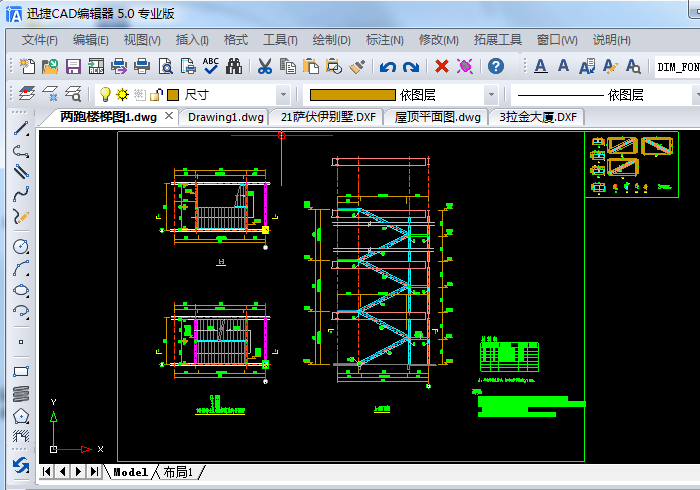The height and width of the screenshot is (490, 700).
Task: Open the 绘制(D) menu
Action: [x=332, y=40]
